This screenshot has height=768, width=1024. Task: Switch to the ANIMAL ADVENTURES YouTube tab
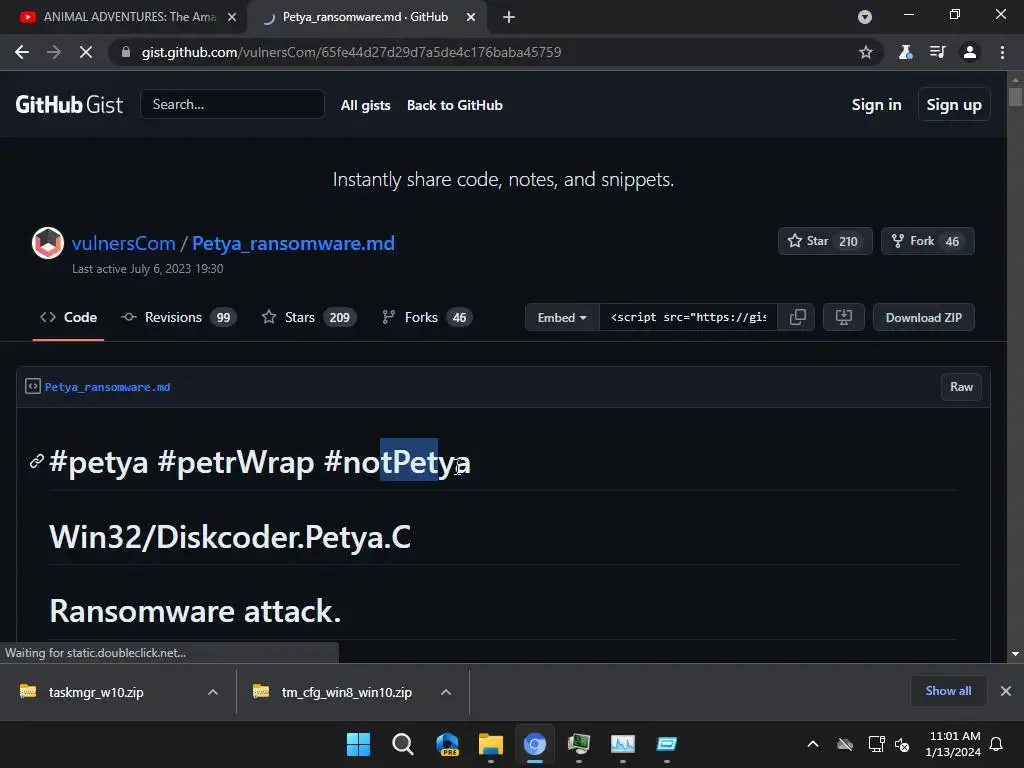click(x=129, y=17)
